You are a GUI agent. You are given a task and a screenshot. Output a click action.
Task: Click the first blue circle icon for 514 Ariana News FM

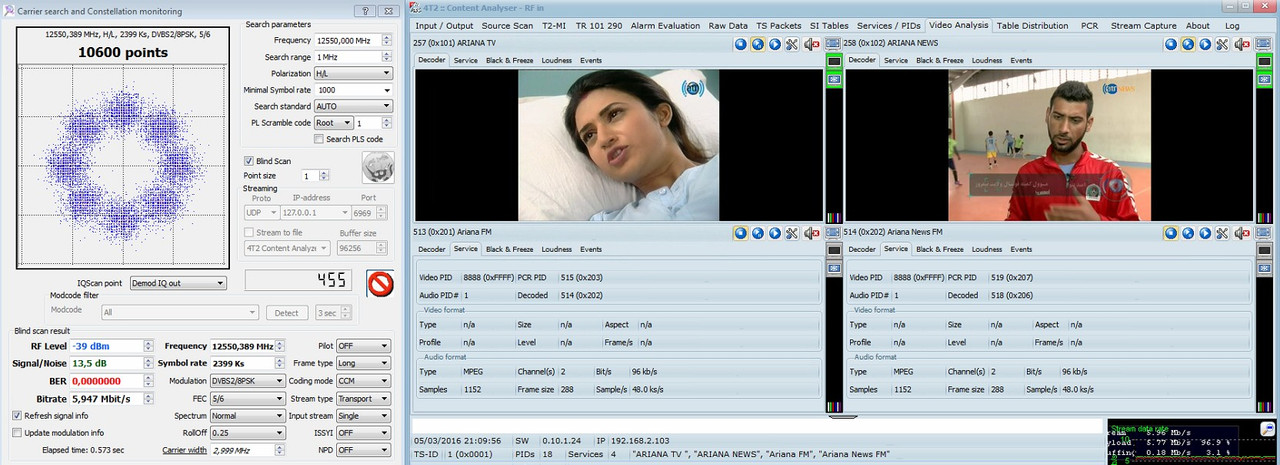(1170, 233)
